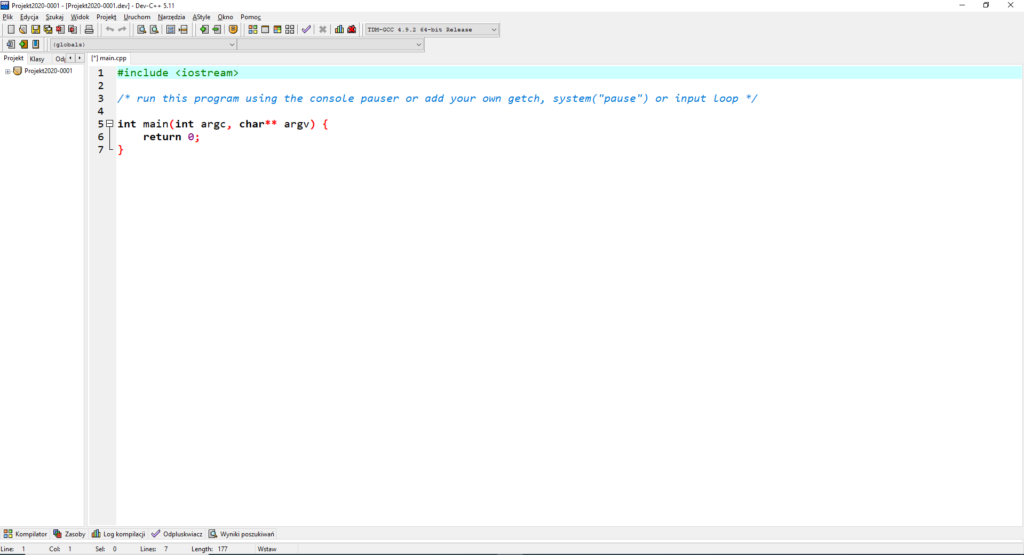Open the Uruchom menu
This screenshot has height=555, width=1024.
click(137, 17)
